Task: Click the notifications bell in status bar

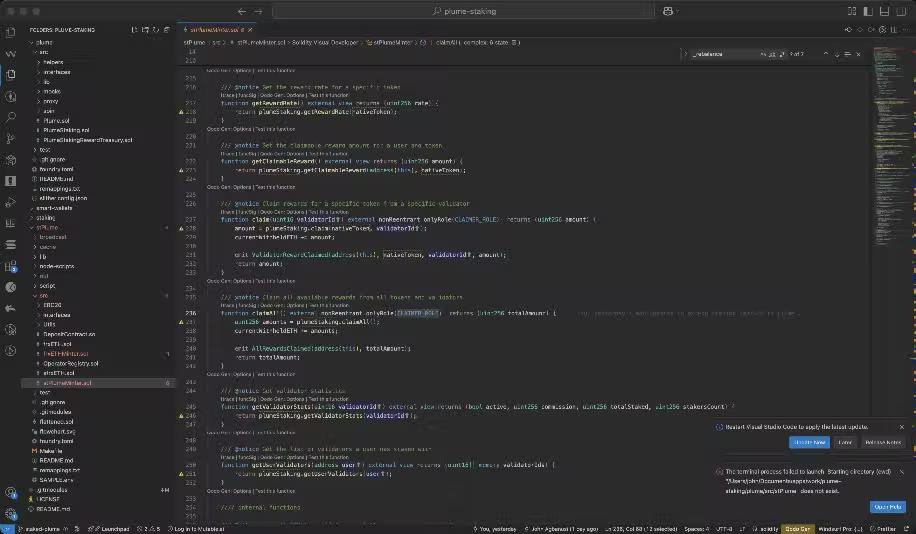Action: pyautogui.click(x=906, y=529)
